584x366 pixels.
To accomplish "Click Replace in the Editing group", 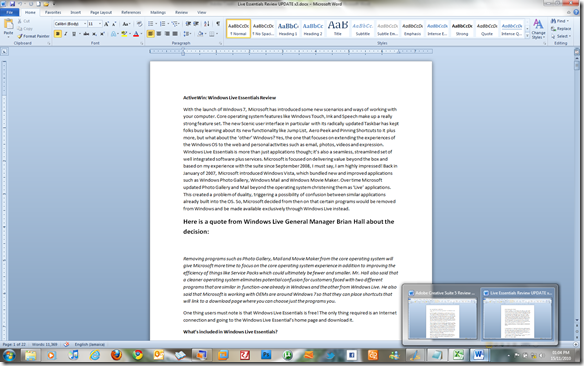I will 561,29.
